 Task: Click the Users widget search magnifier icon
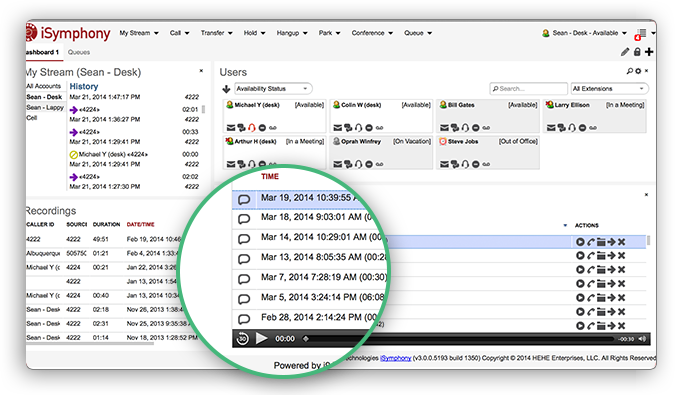pos(630,71)
